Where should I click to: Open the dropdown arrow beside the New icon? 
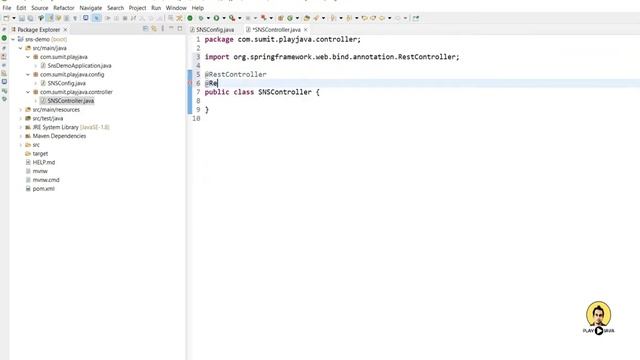(14, 18)
